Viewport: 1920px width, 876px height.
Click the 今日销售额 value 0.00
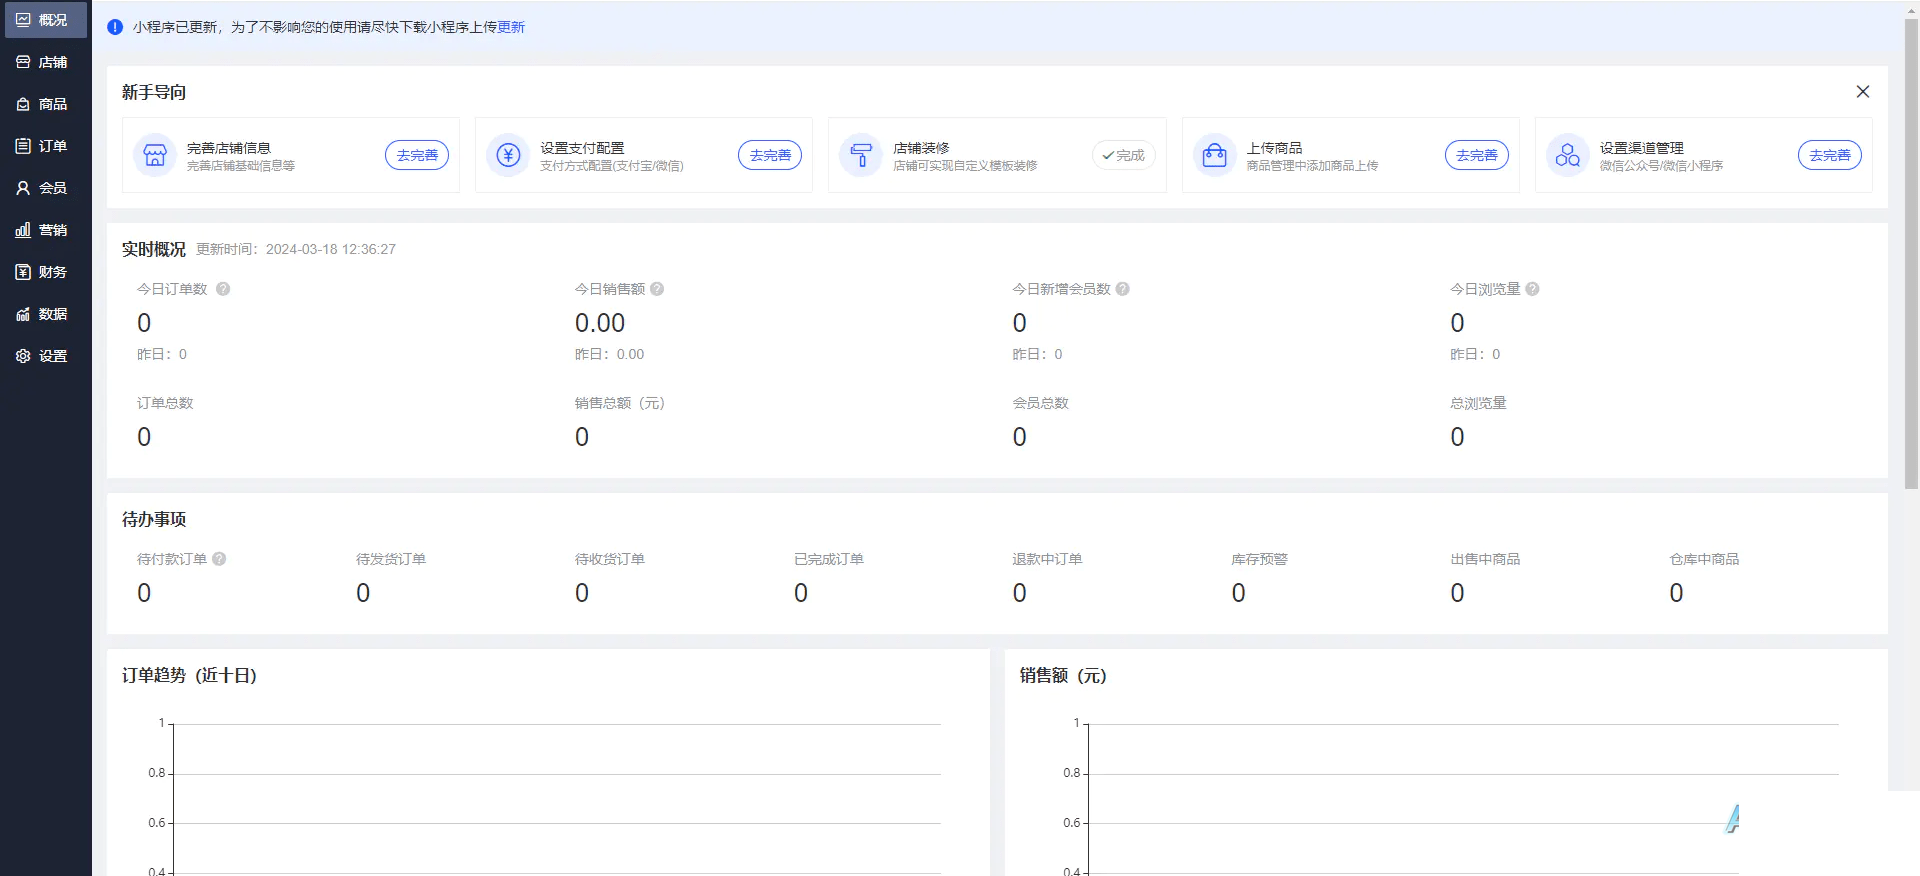point(600,323)
